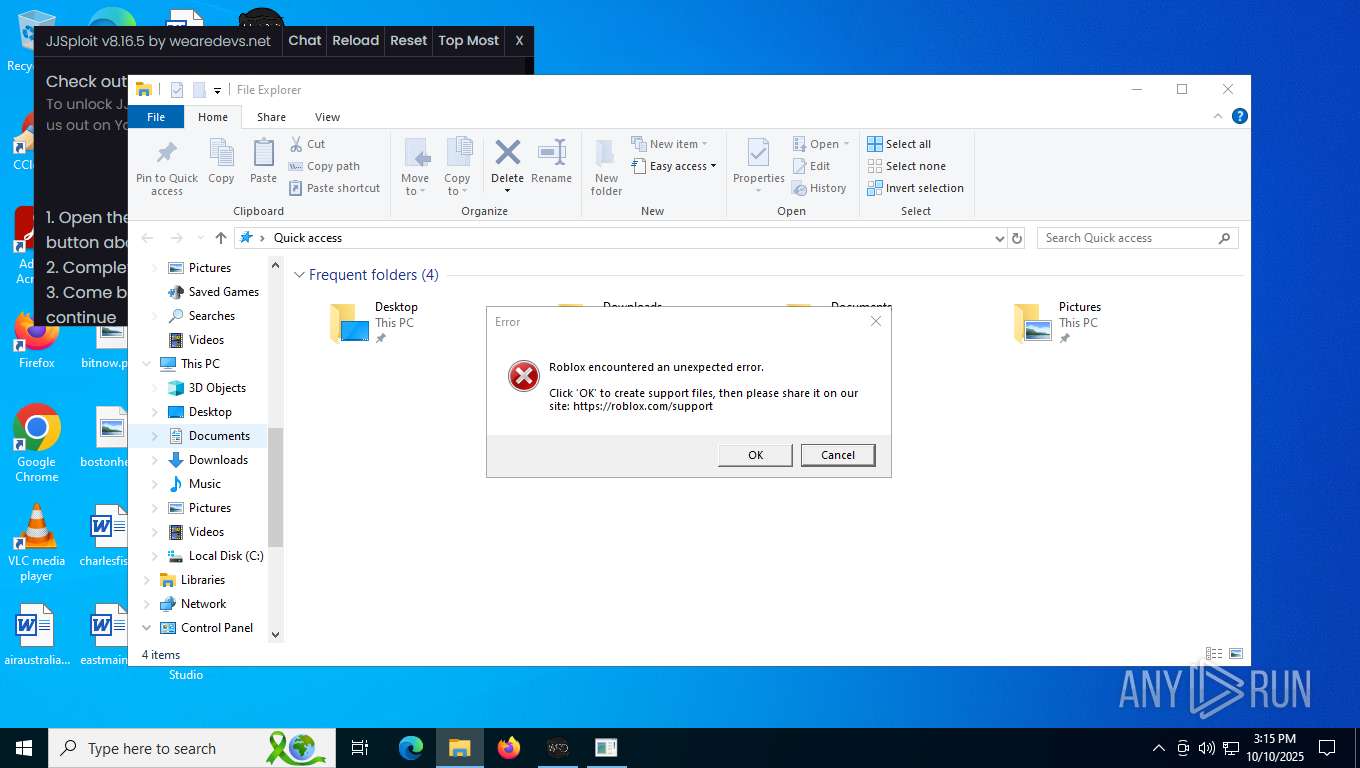The height and width of the screenshot is (768, 1360).
Task: Click Reset in the JJSploit window
Action: pyautogui.click(x=408, y=41)
